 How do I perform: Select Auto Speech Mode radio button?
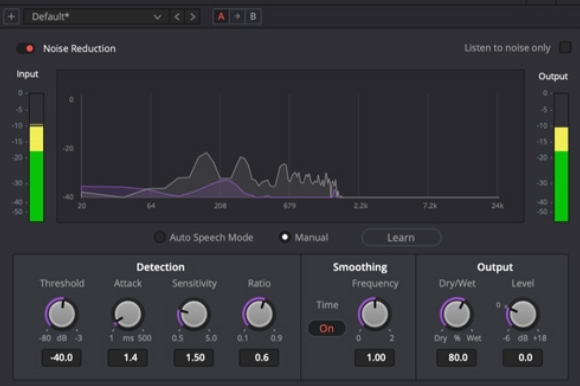pyautogui.click(x=160, y=237)
